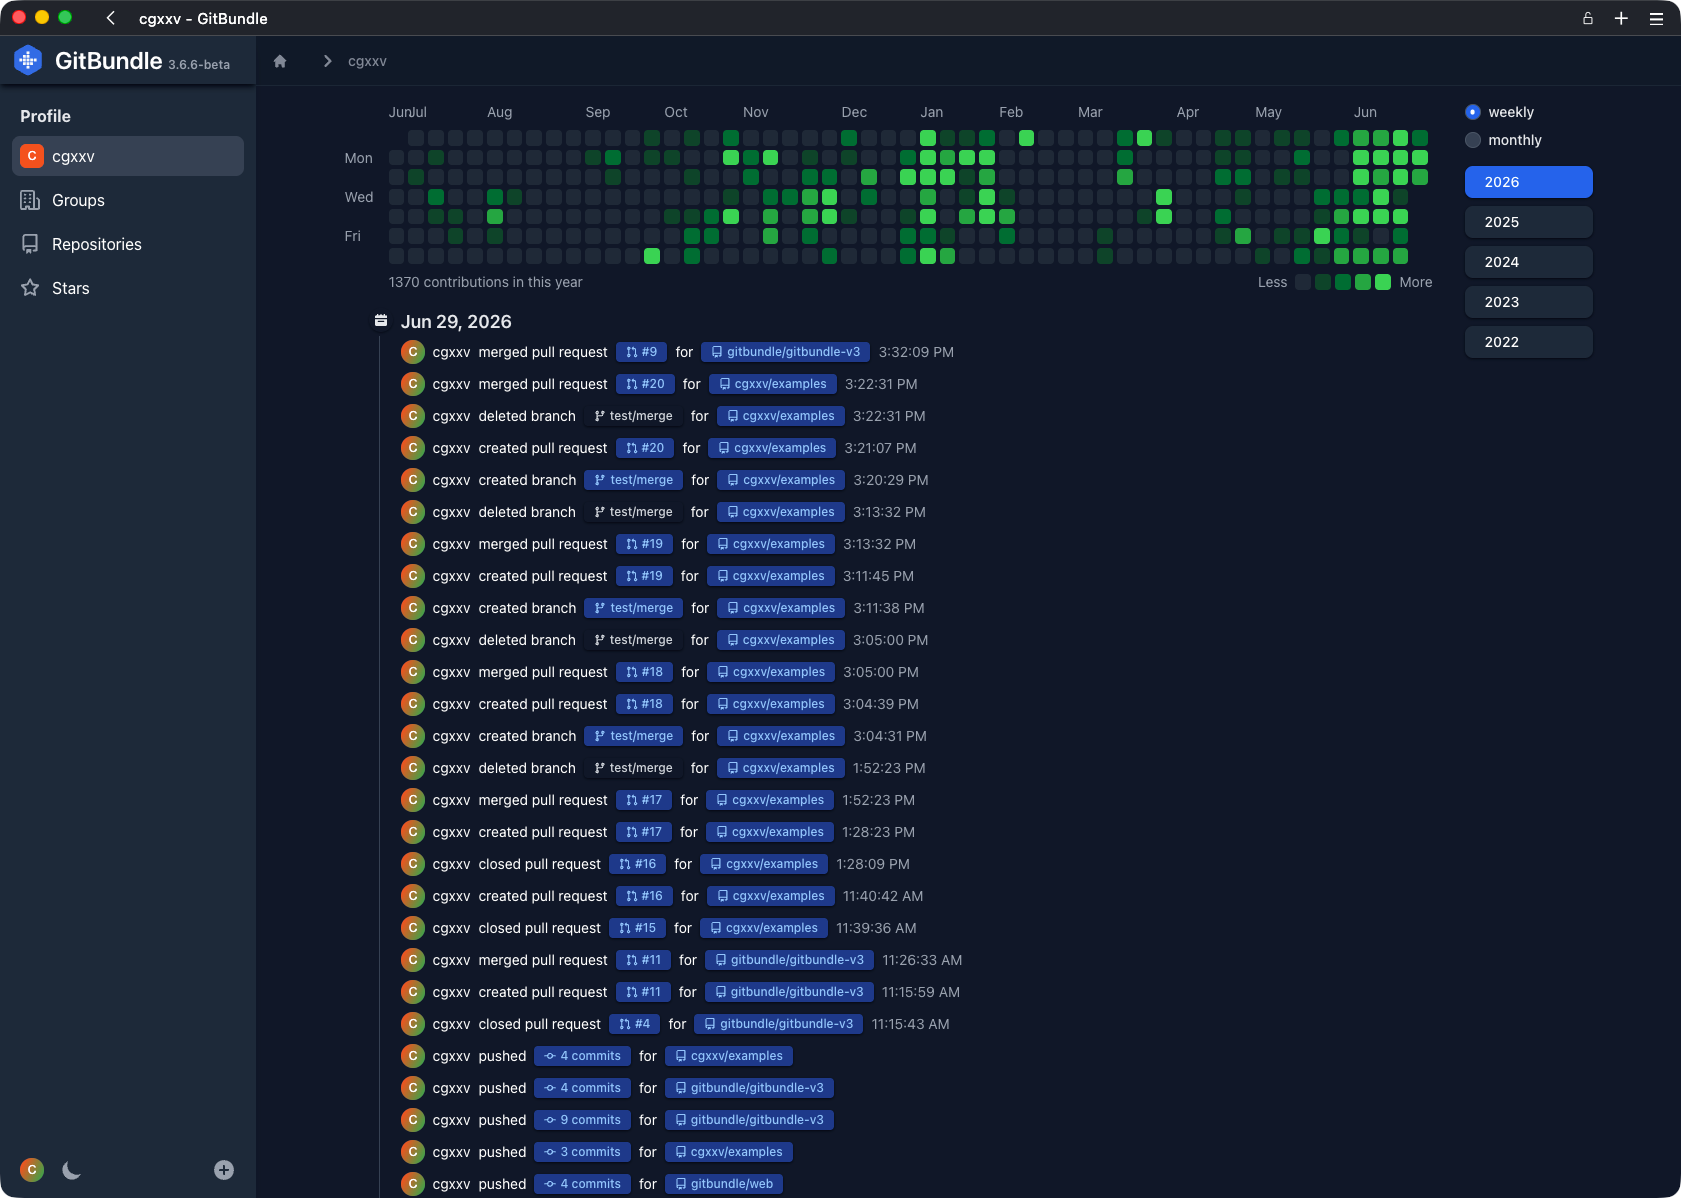Click cgxxv in the breadcrumb

click(x=367, y=61)
